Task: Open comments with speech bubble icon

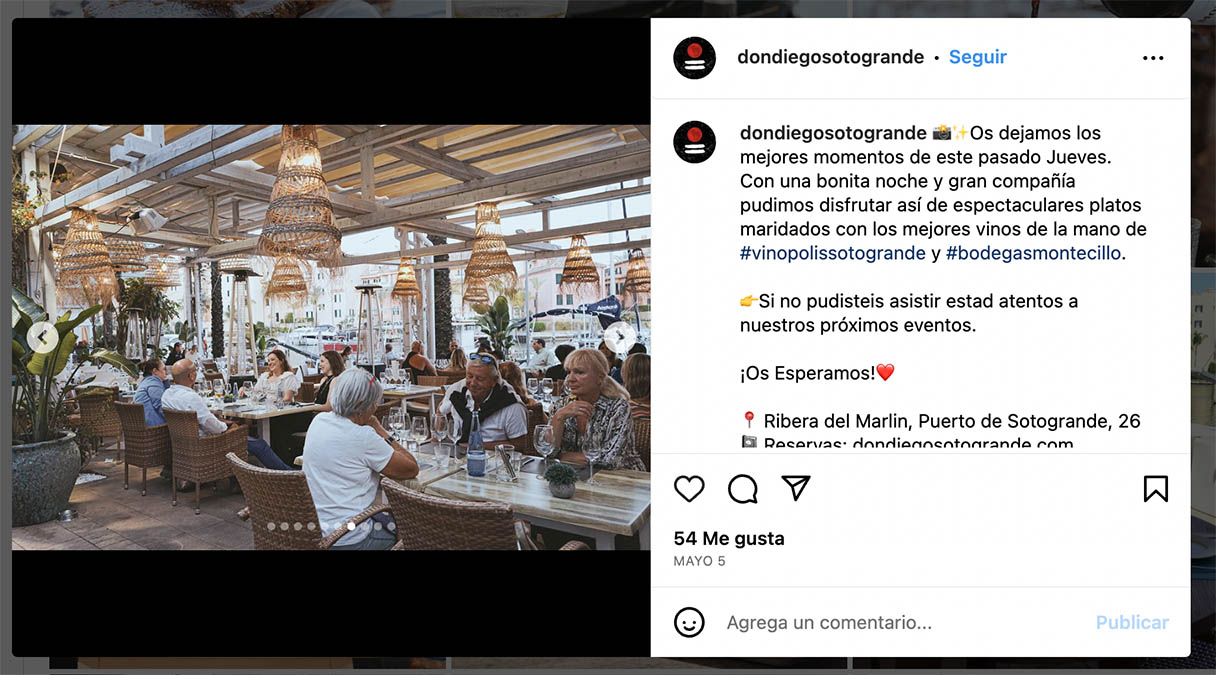Action: (743, 488)
